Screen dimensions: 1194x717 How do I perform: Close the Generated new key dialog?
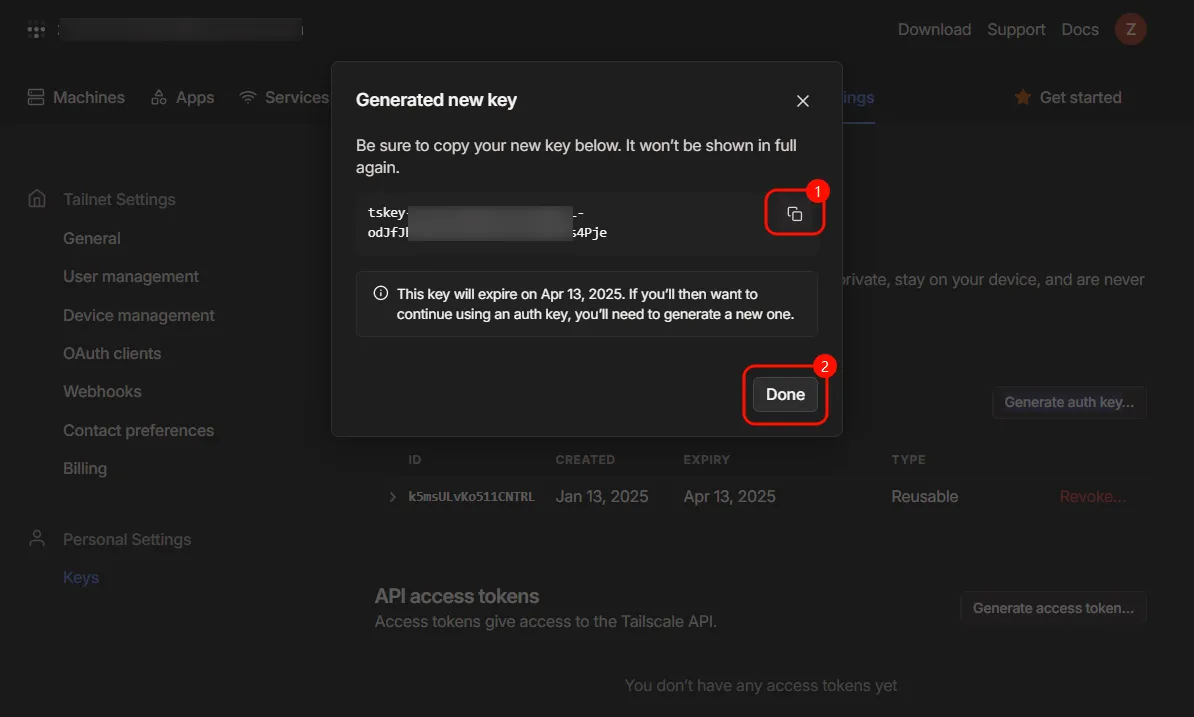802,101
